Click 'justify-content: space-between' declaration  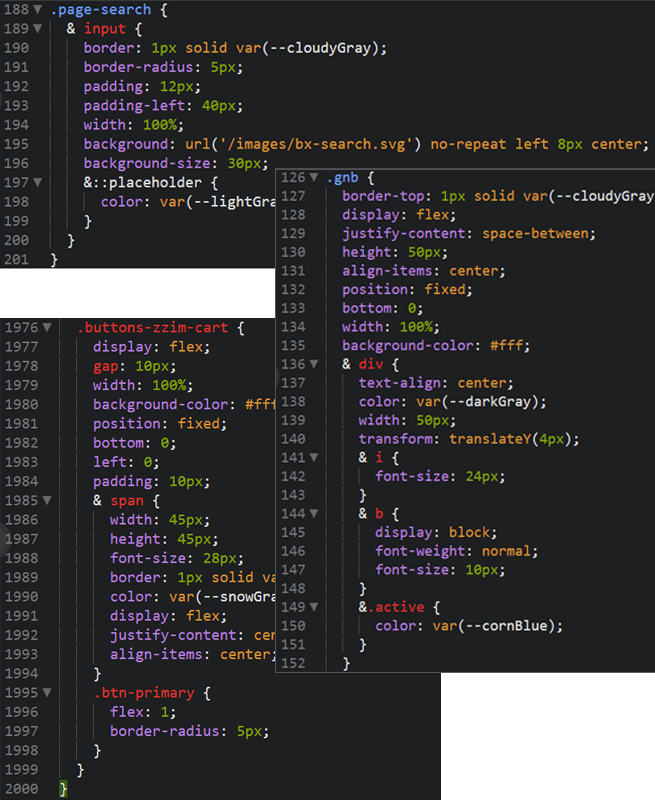(468, 234)
